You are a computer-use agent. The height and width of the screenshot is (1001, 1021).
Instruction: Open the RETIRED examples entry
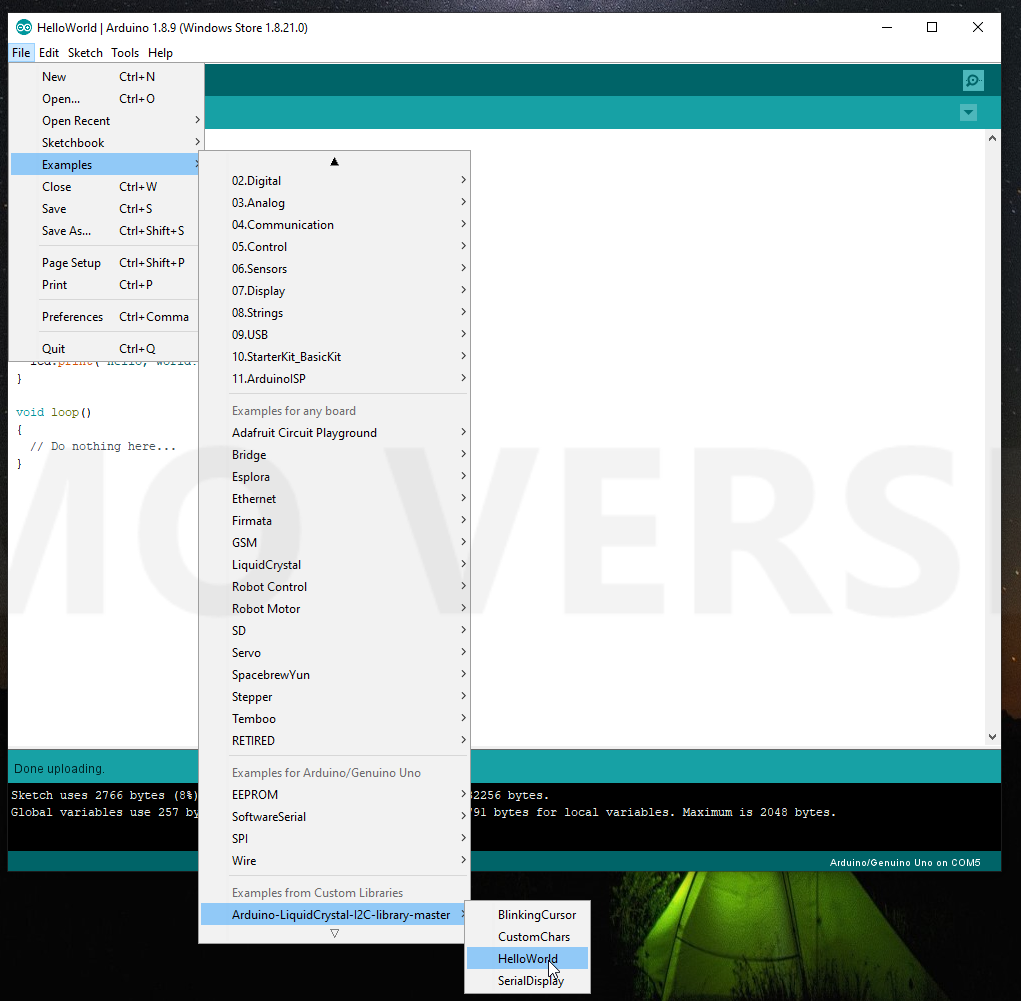335,740
